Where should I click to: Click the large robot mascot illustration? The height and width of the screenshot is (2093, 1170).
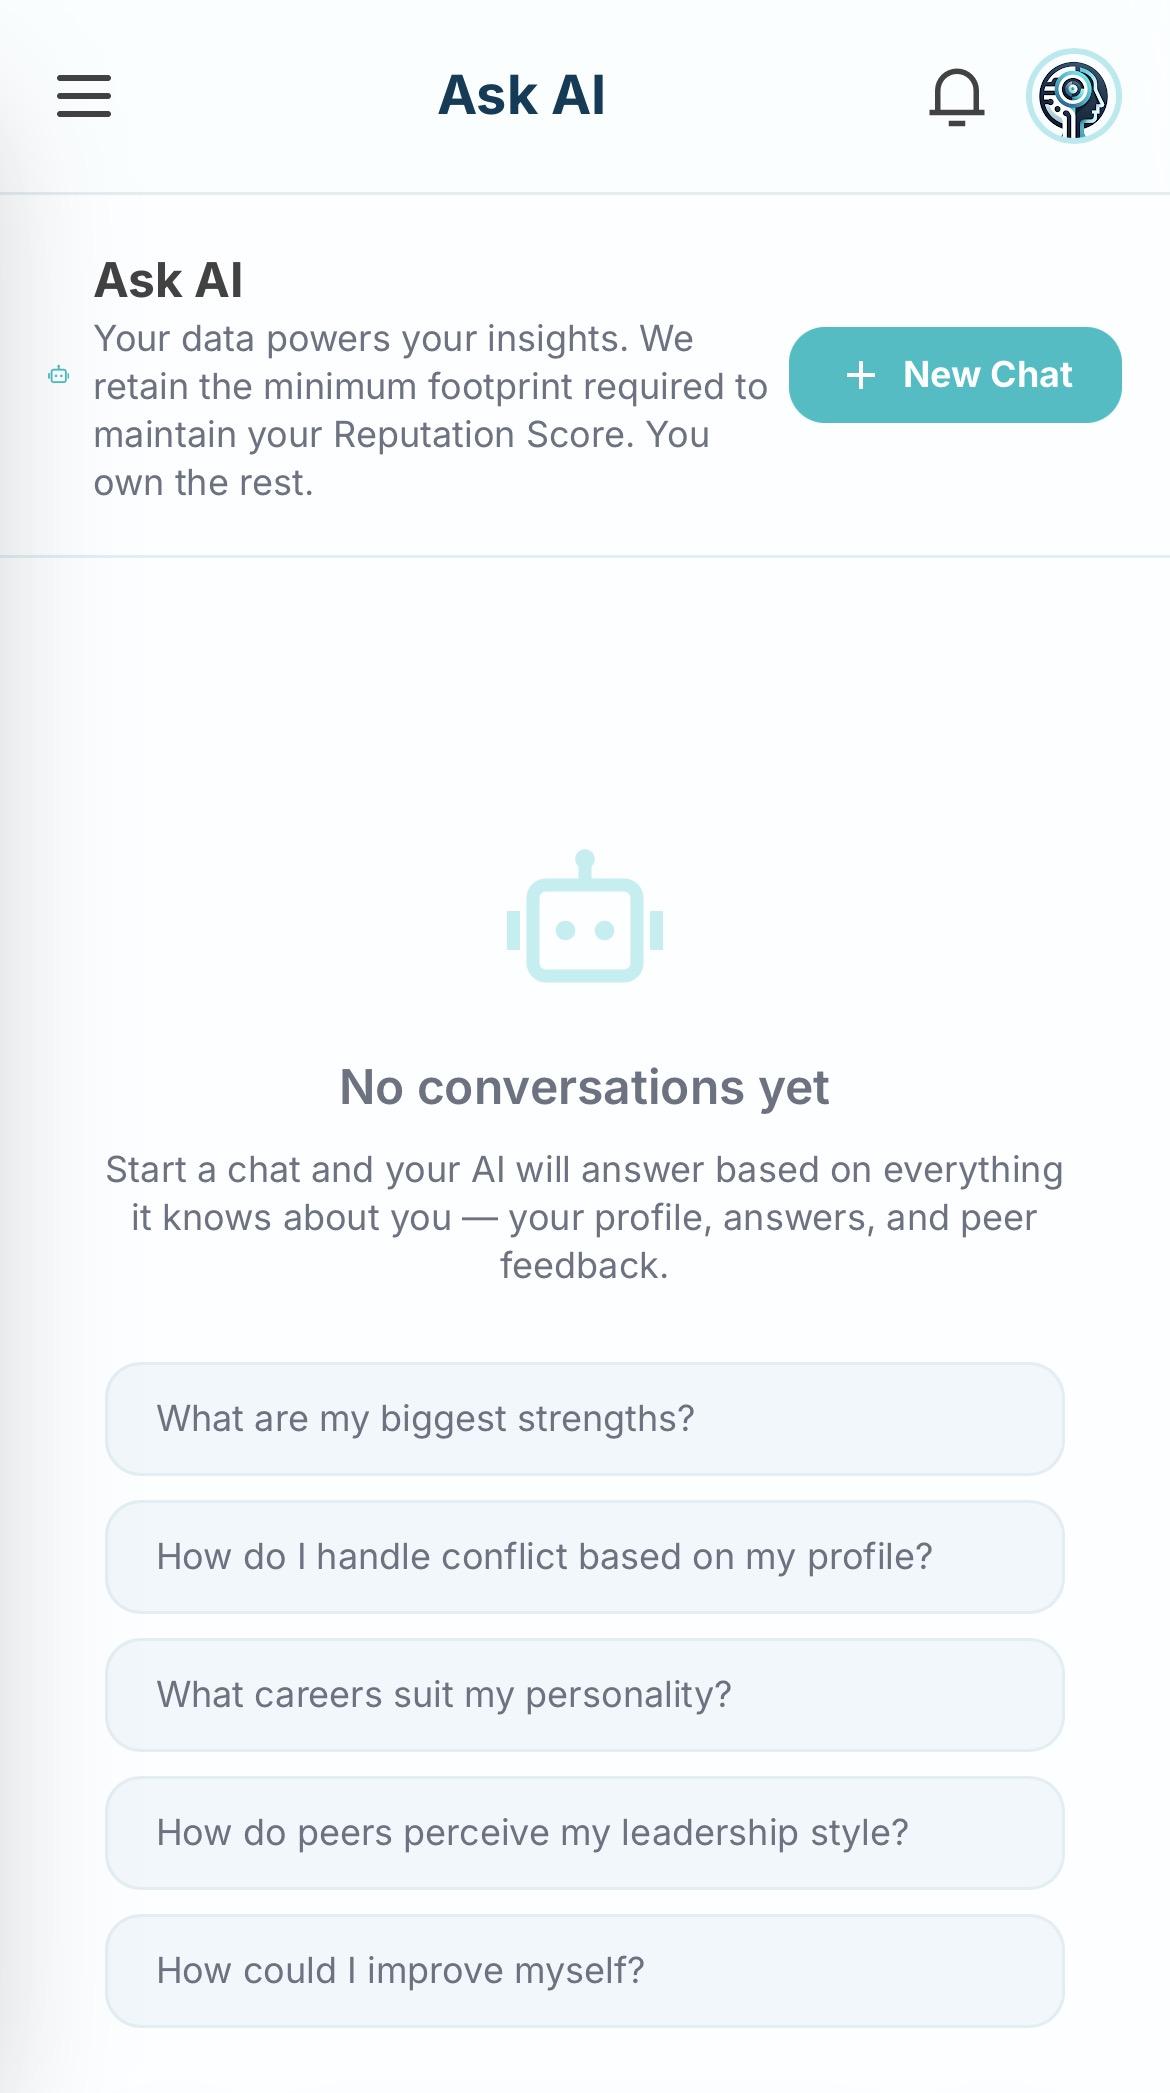[x=585, y=930]
